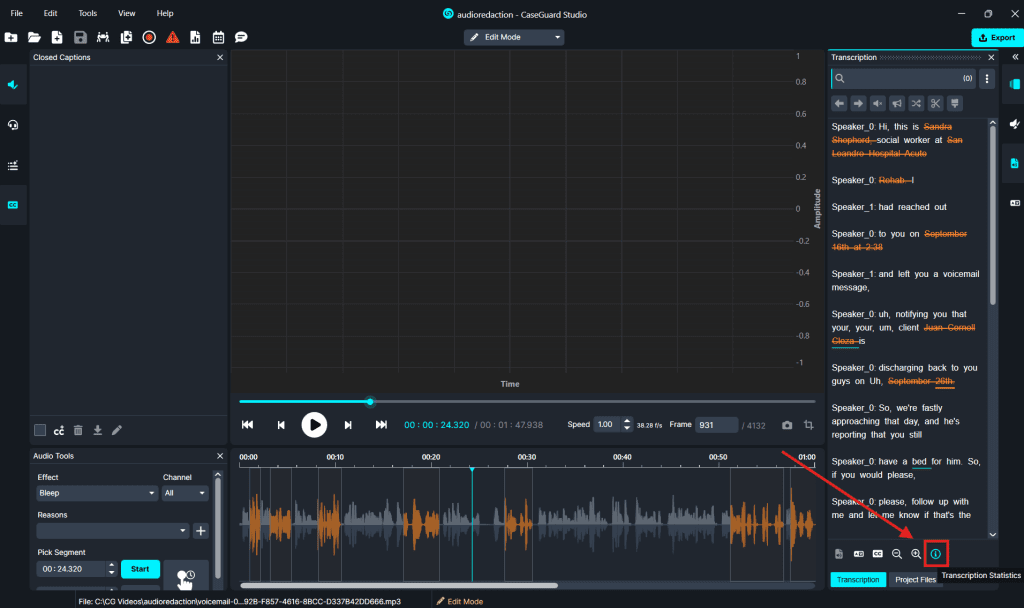Tick the checkbox in Closed Captions footer
1024x608 pixels.
click(x=40, y=430)
